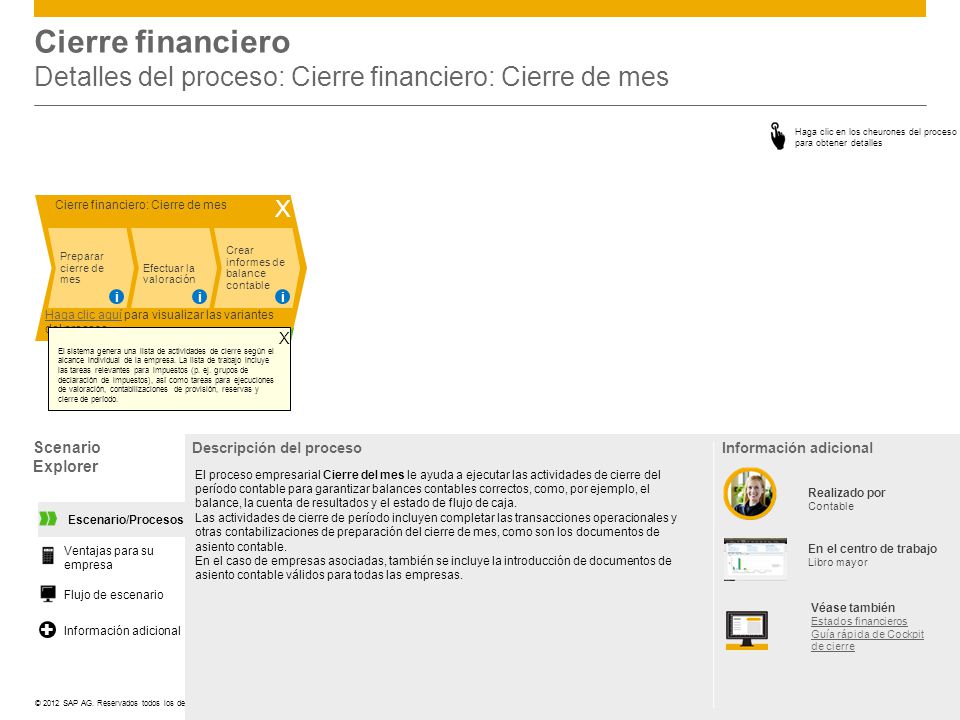The width and height of the screenshot is (960, 720).
Task: Open Guía rápida de Cockpit de cierre link
Action: [x=868, y=640]
